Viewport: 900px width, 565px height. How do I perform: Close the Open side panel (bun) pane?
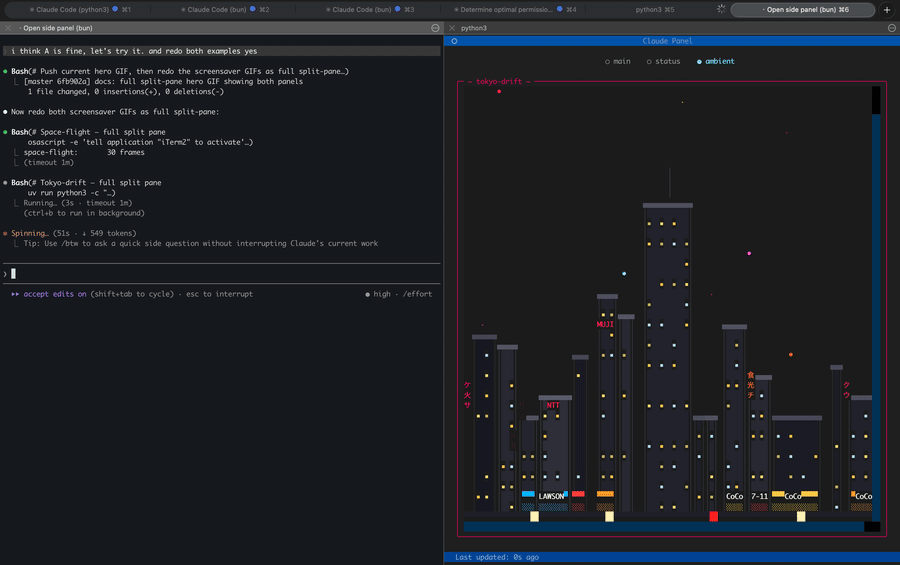pos(8,28)
